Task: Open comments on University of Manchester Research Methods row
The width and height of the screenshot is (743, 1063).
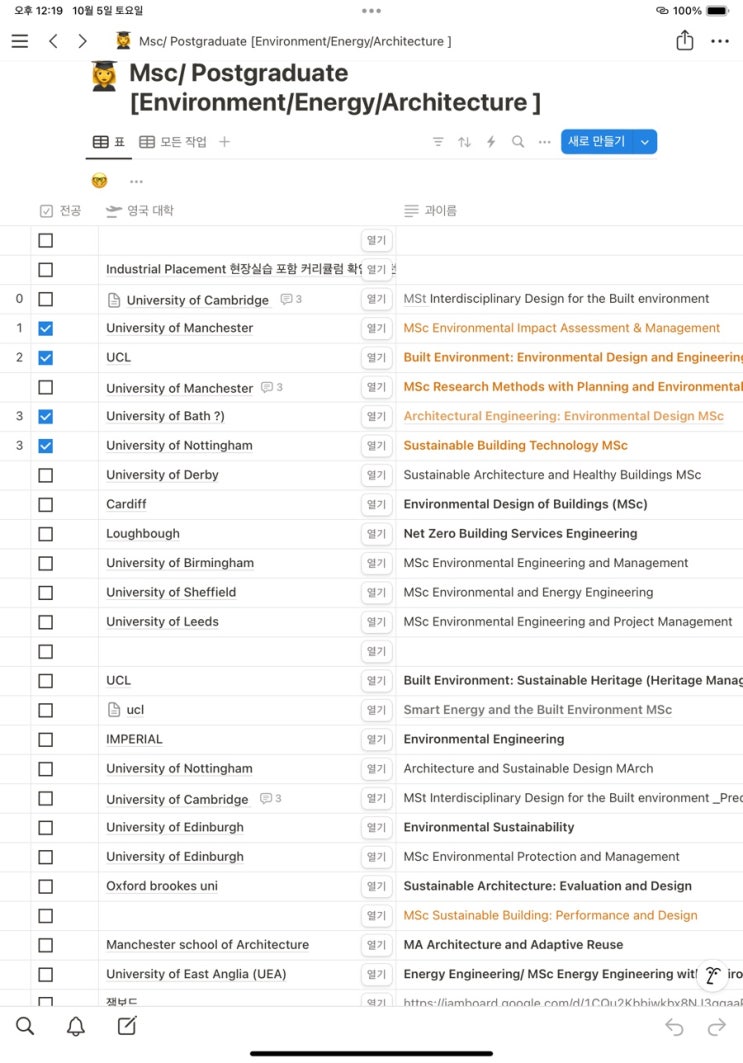Action: [x=272, y=387]
